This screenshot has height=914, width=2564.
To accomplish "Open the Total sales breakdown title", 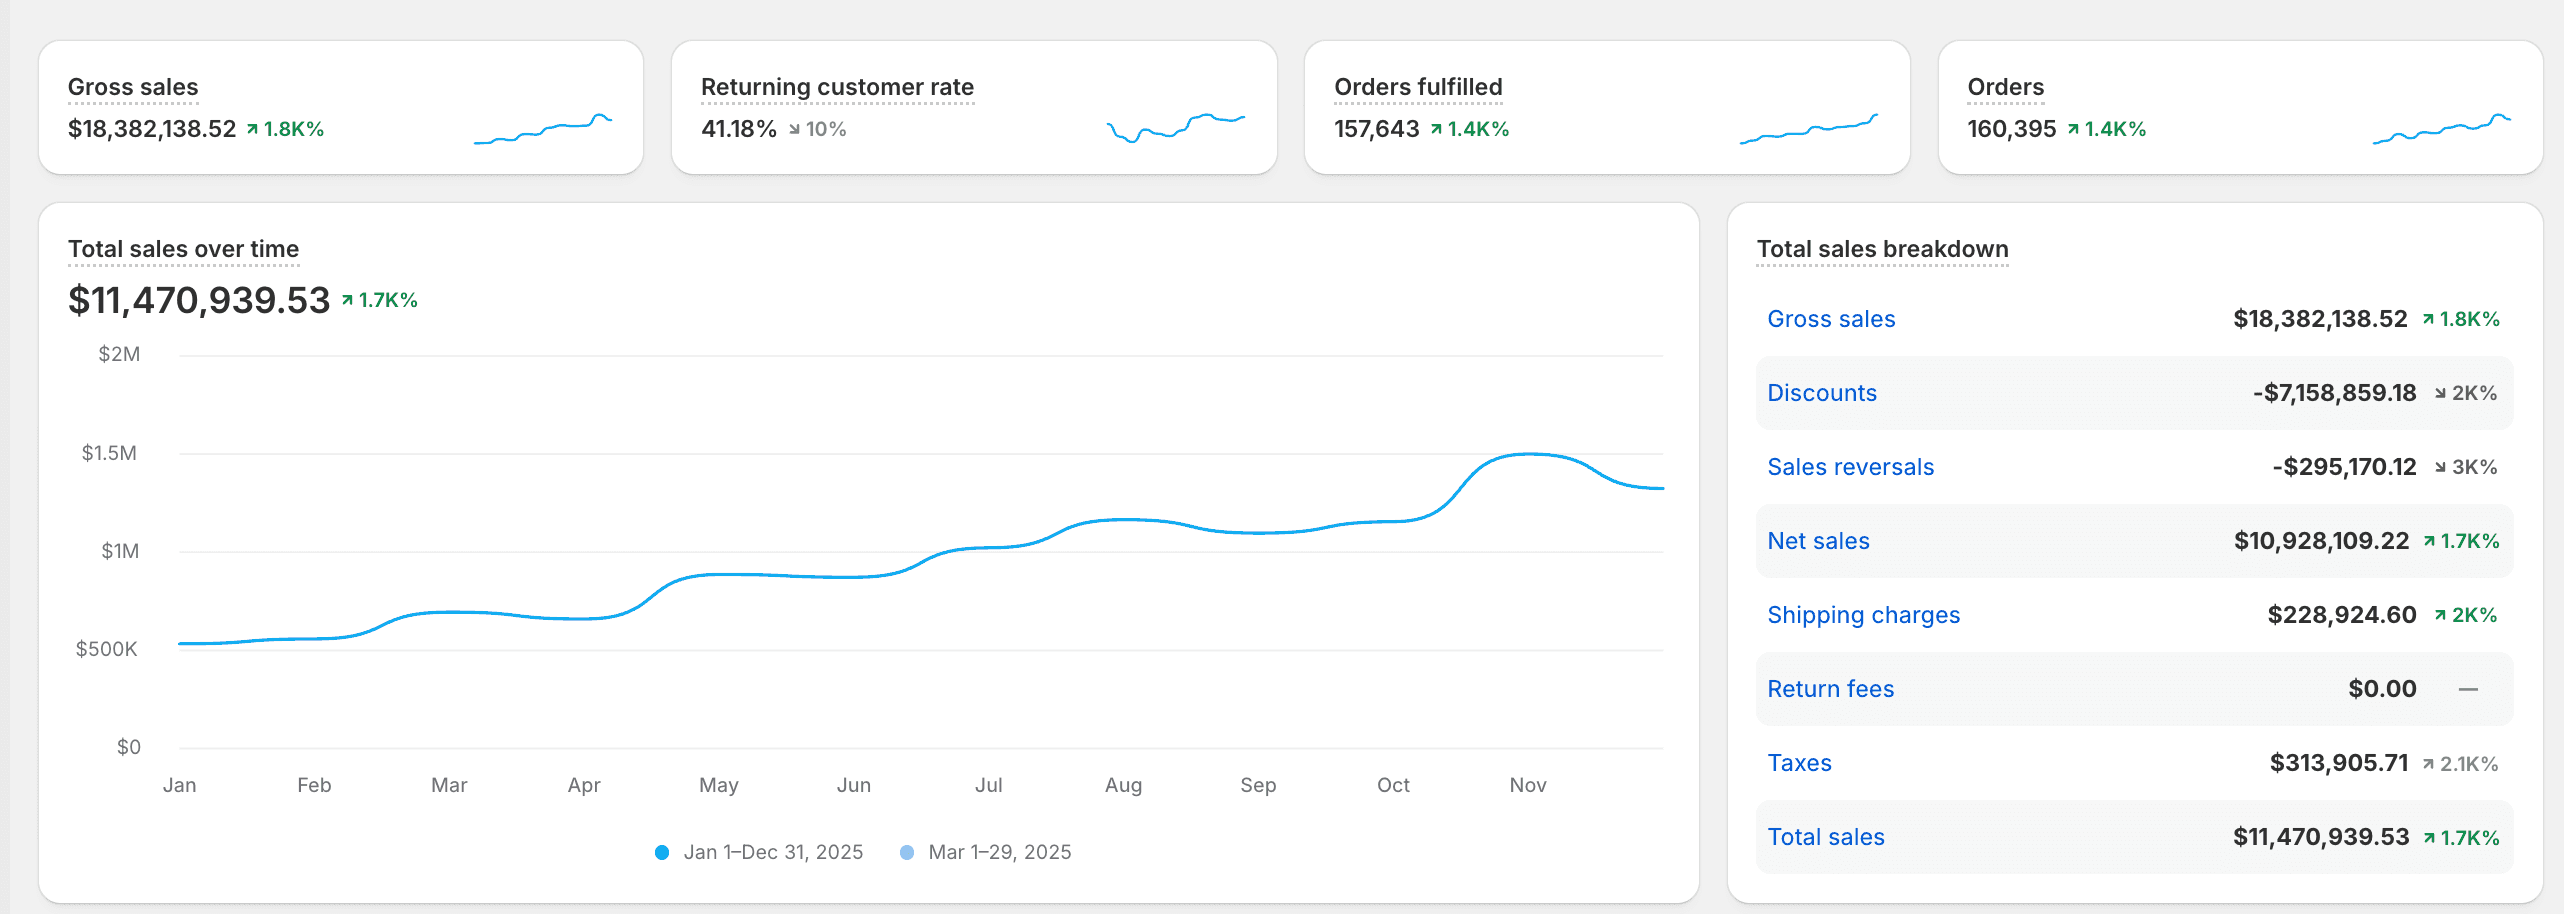I will click(x=1882, y=249).
